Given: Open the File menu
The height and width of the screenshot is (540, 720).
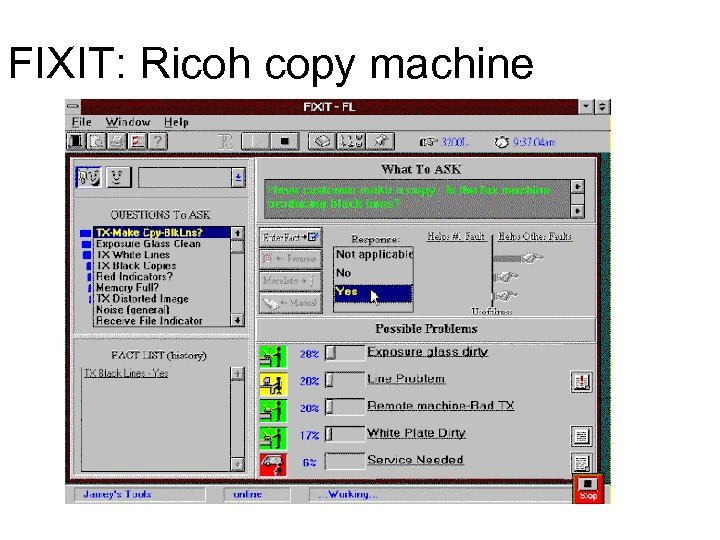Looking at the screenshot, I should click(x=81, y=122).
